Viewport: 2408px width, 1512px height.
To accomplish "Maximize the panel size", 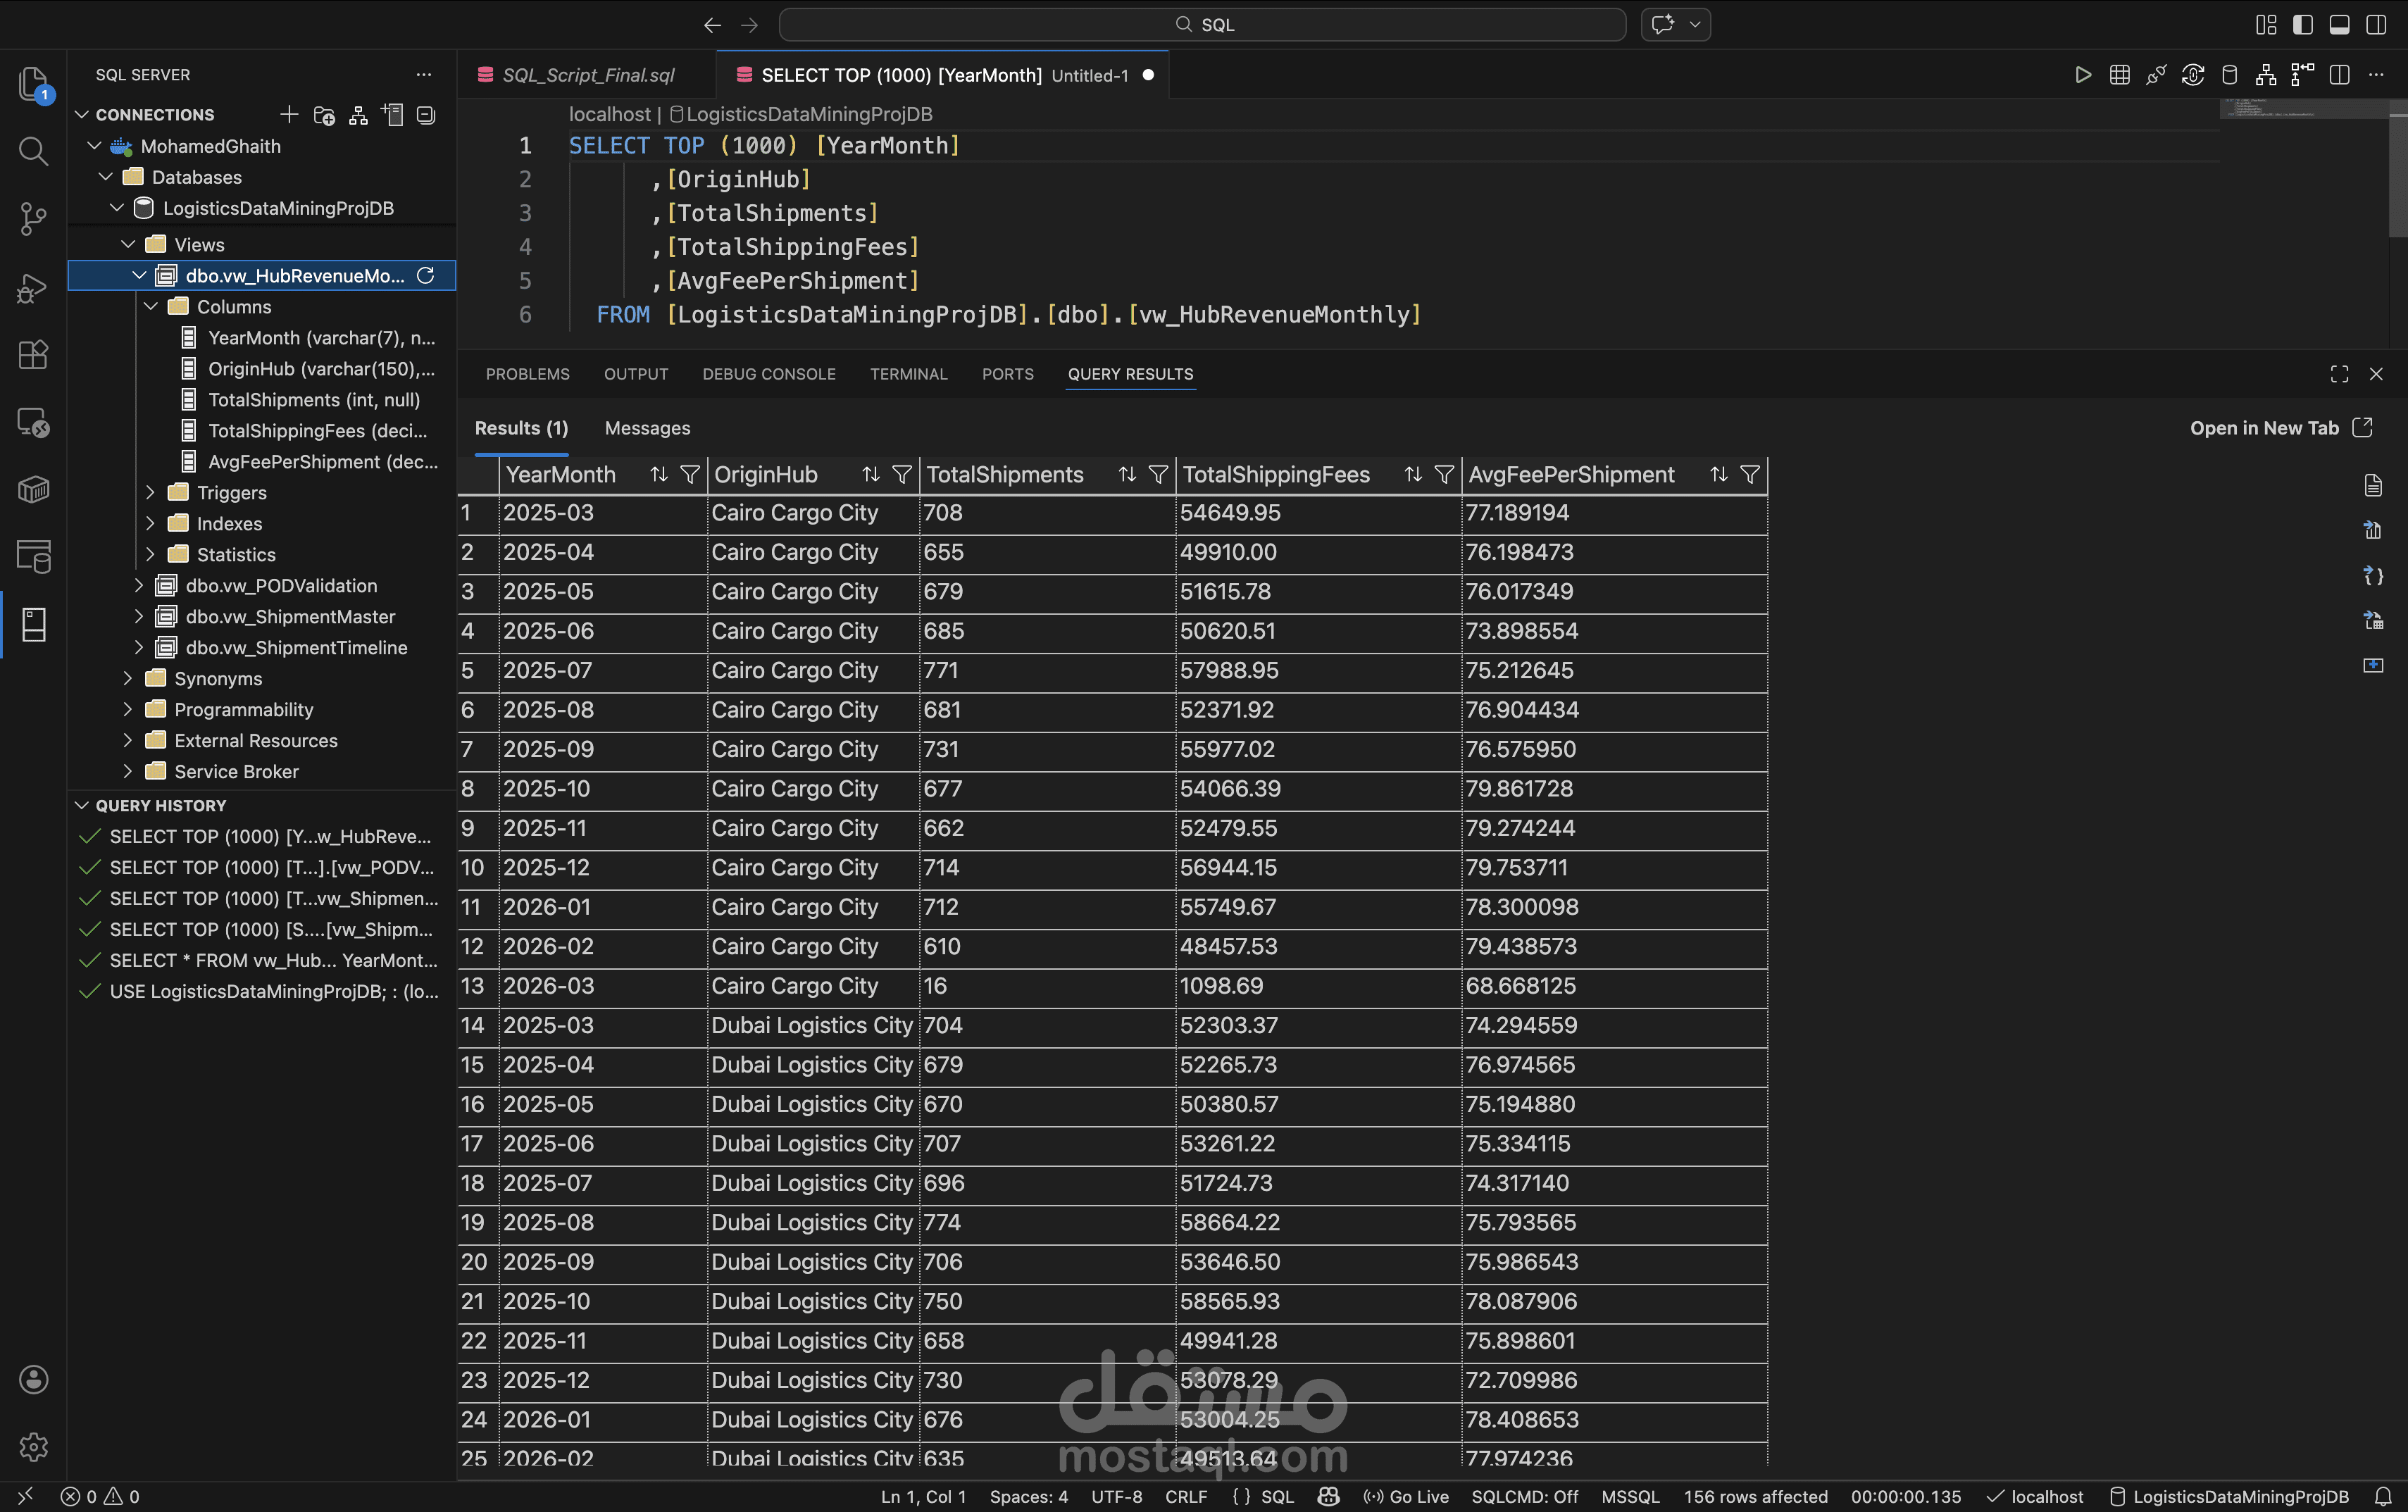I will point(2339,374).
